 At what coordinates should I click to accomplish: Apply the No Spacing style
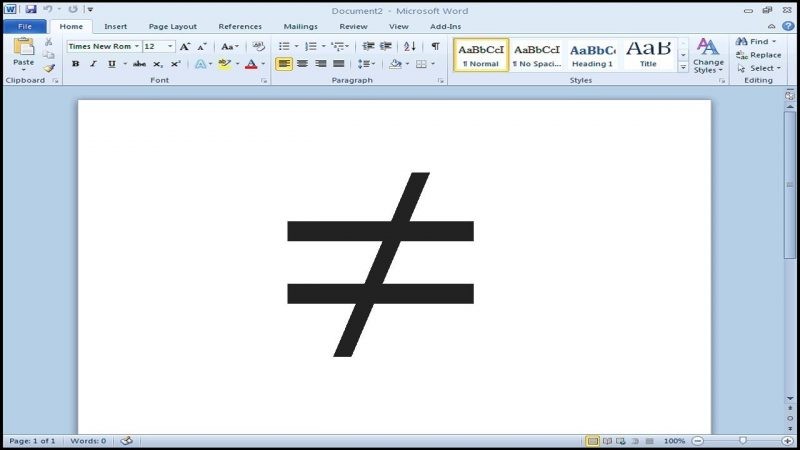click(537, 55)
